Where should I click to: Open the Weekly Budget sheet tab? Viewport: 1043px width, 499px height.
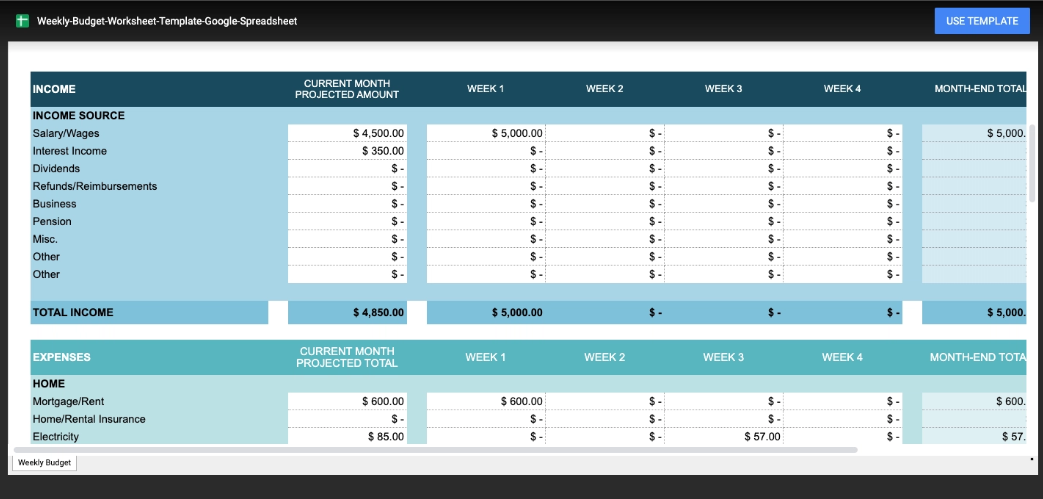coord(44,462)
